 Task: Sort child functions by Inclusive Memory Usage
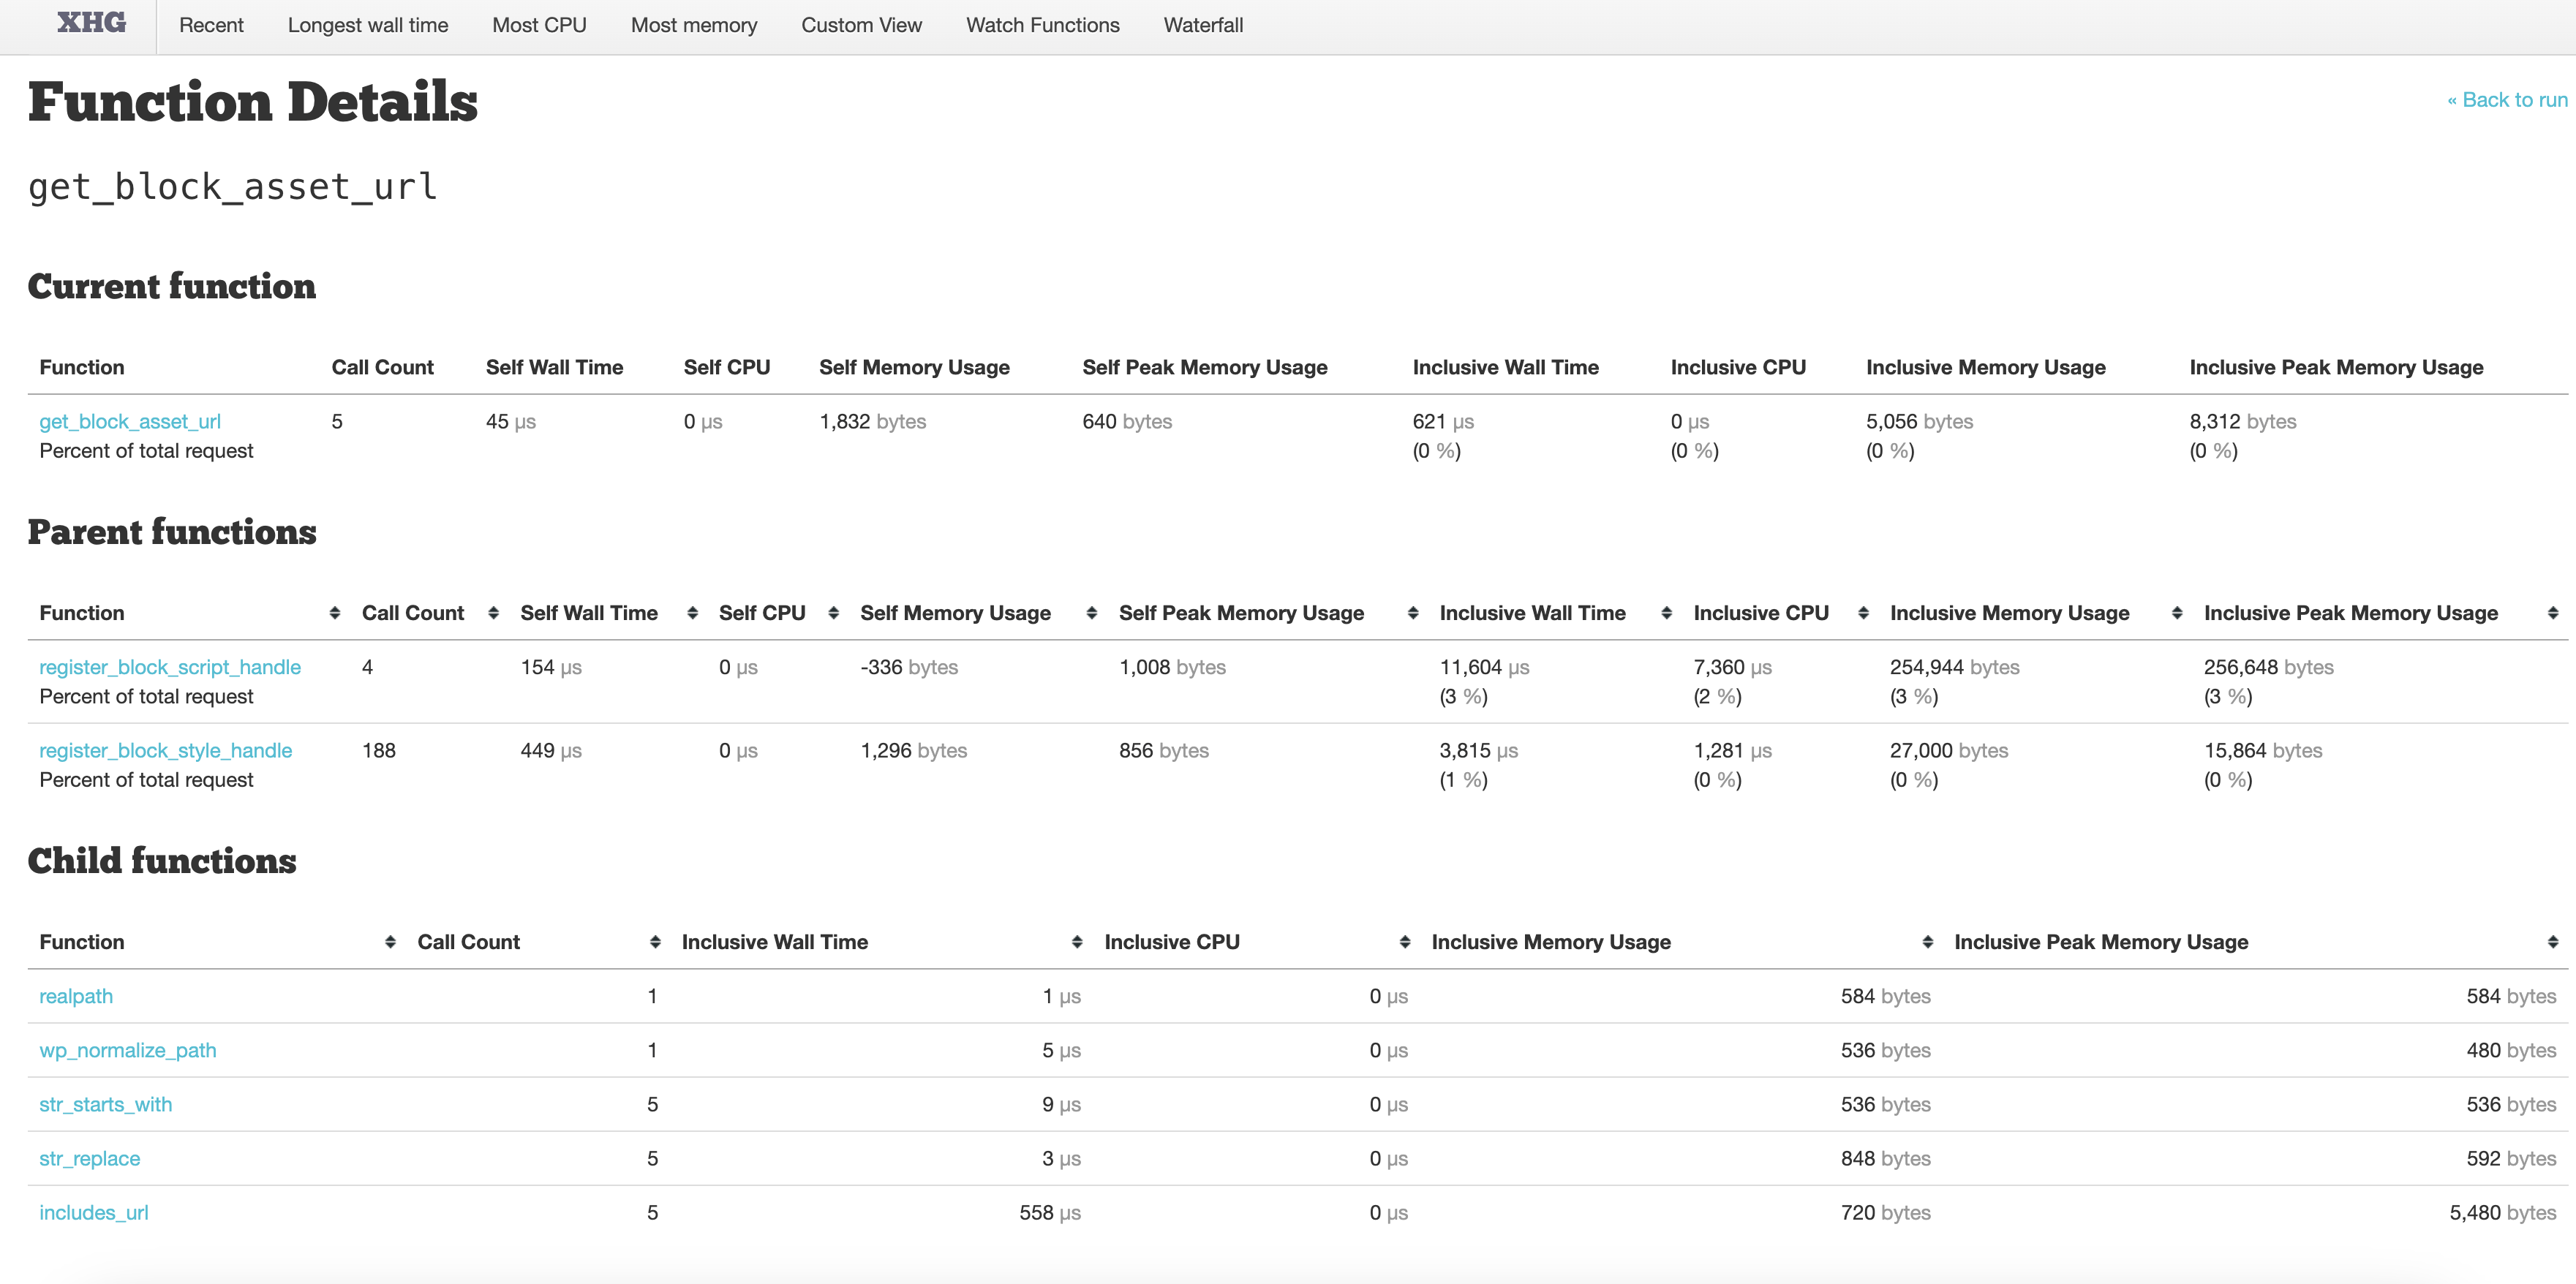pyautogui.click(x=1550, y=942)
